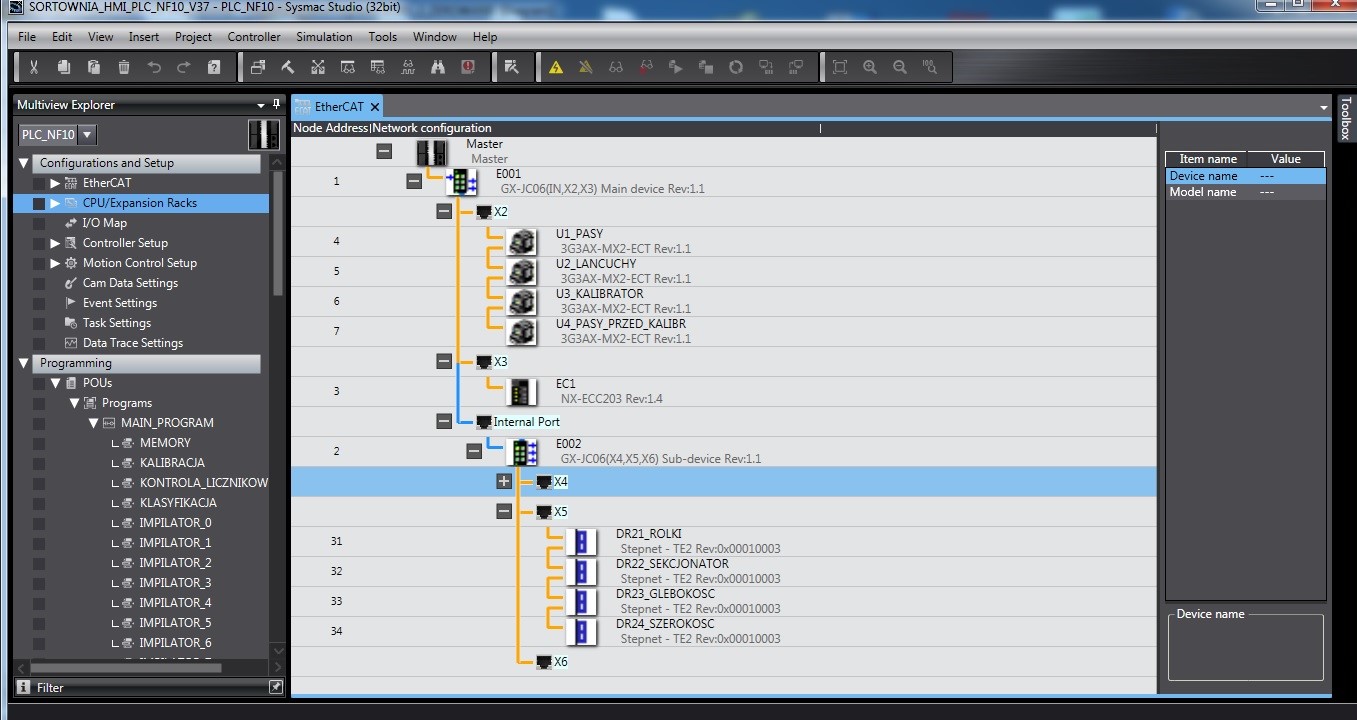Image resolution: width=1357 pixels, height=720 pixels.
Task: Select the Master controller icon
Action: pos(432,152)
